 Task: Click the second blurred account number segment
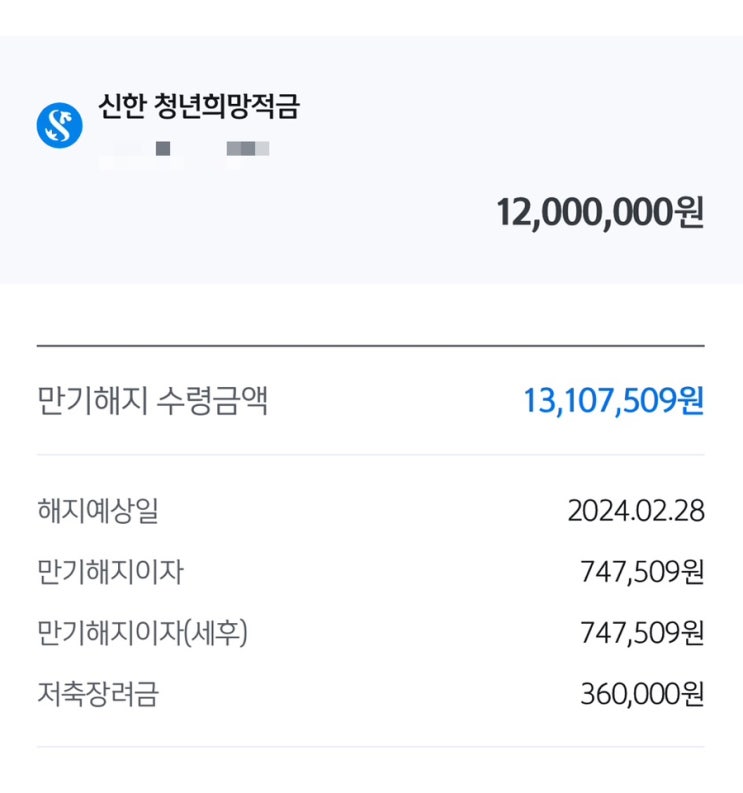point(248,151)
